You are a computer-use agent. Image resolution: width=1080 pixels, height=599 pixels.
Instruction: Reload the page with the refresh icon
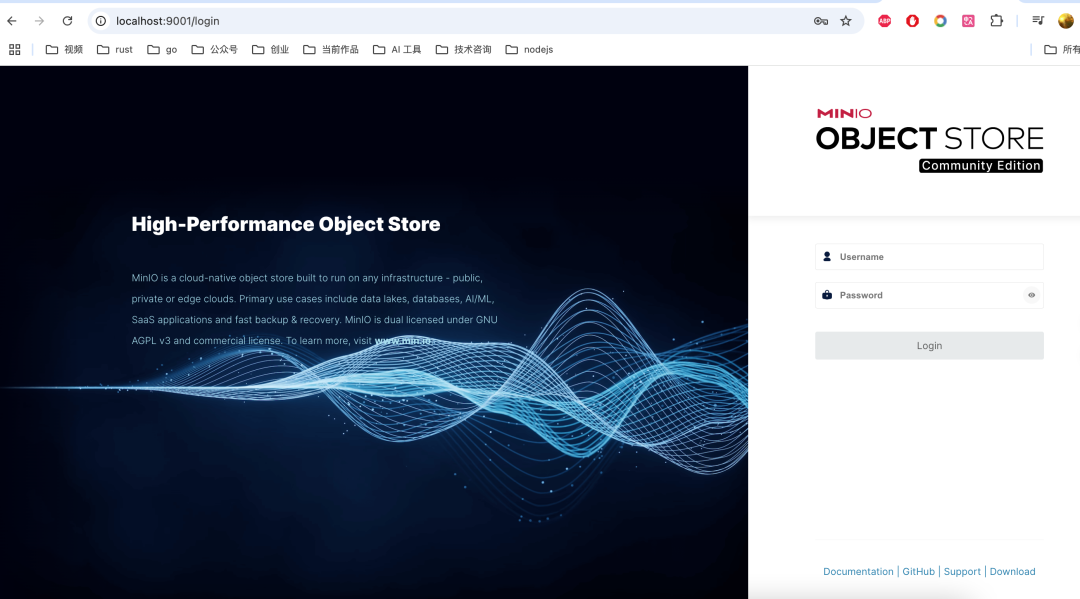67,21
